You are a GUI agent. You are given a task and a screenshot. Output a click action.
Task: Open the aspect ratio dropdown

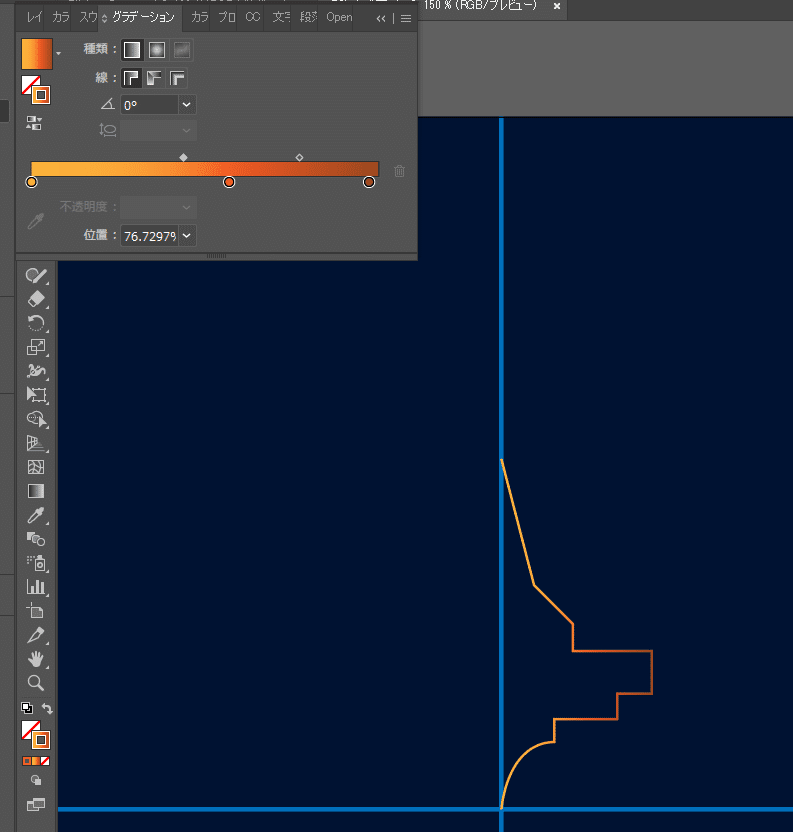(187, 130)
